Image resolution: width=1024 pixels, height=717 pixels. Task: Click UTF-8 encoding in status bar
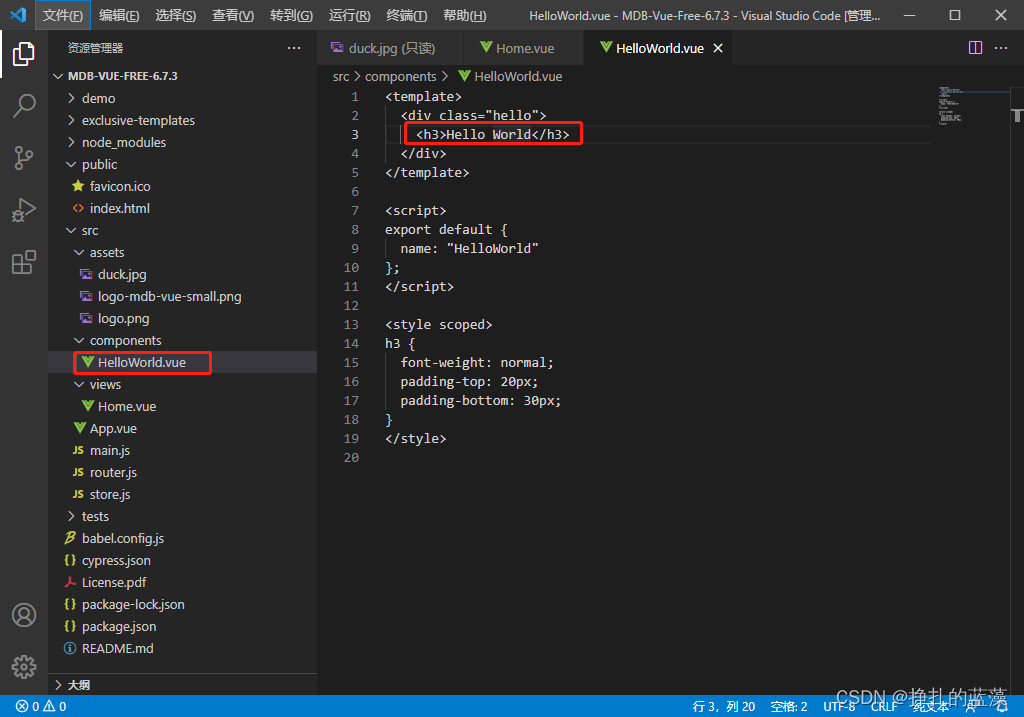[839, 707]
